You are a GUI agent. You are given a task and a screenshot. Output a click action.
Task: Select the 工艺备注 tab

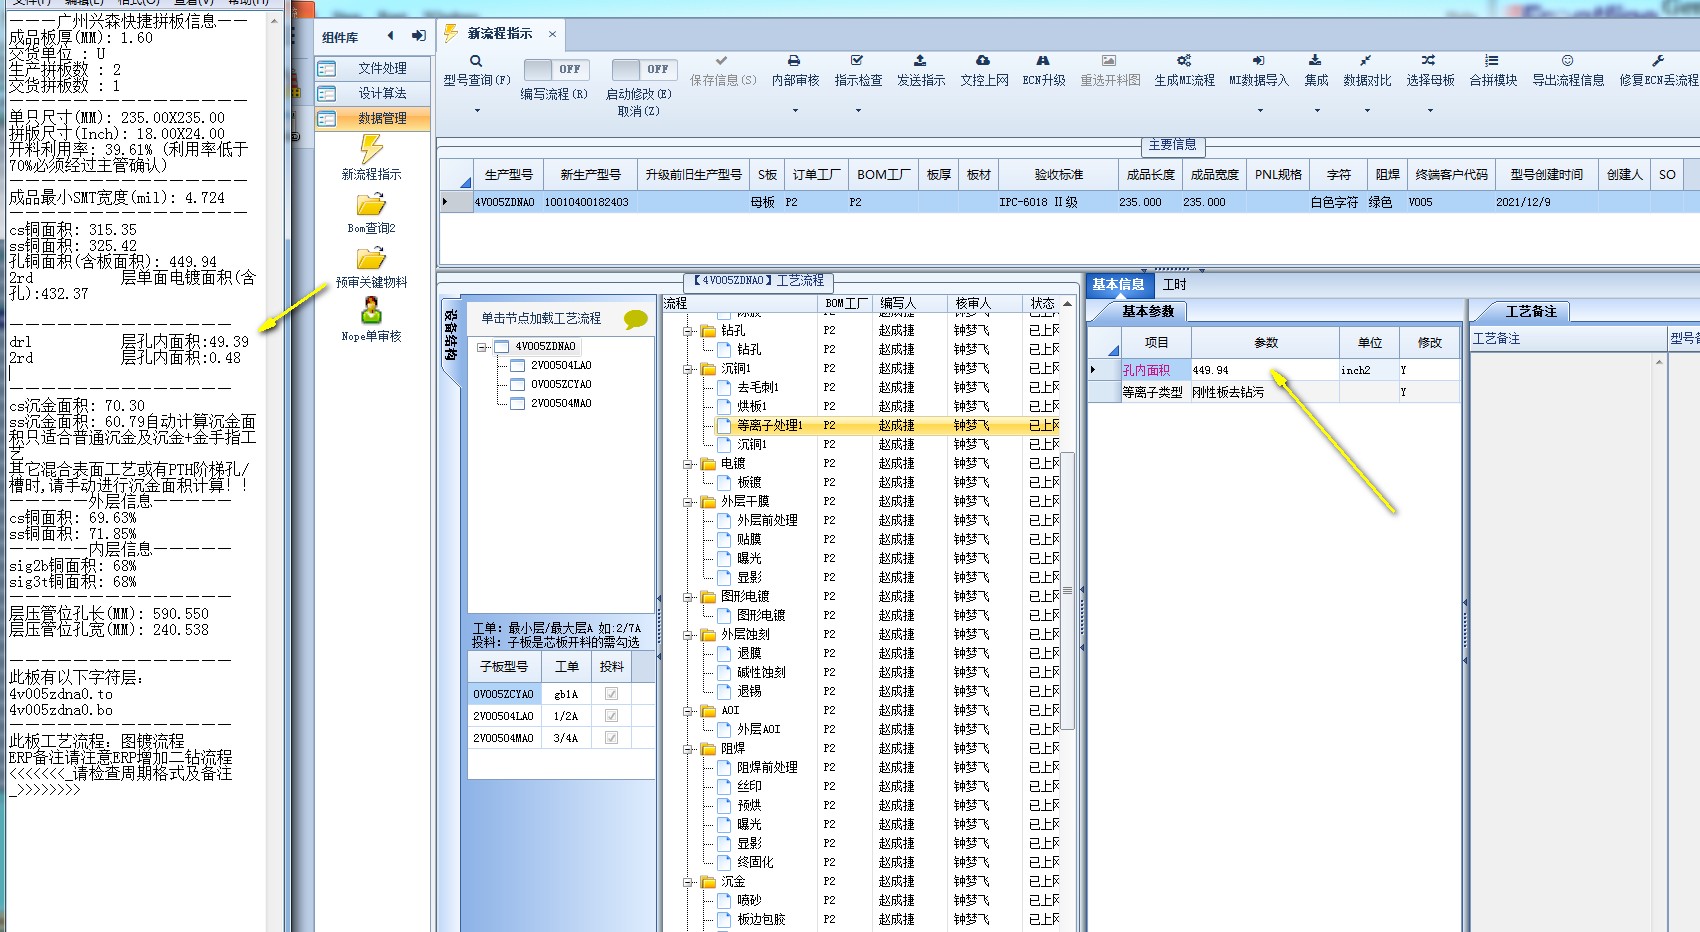(x=1531, y=312)
